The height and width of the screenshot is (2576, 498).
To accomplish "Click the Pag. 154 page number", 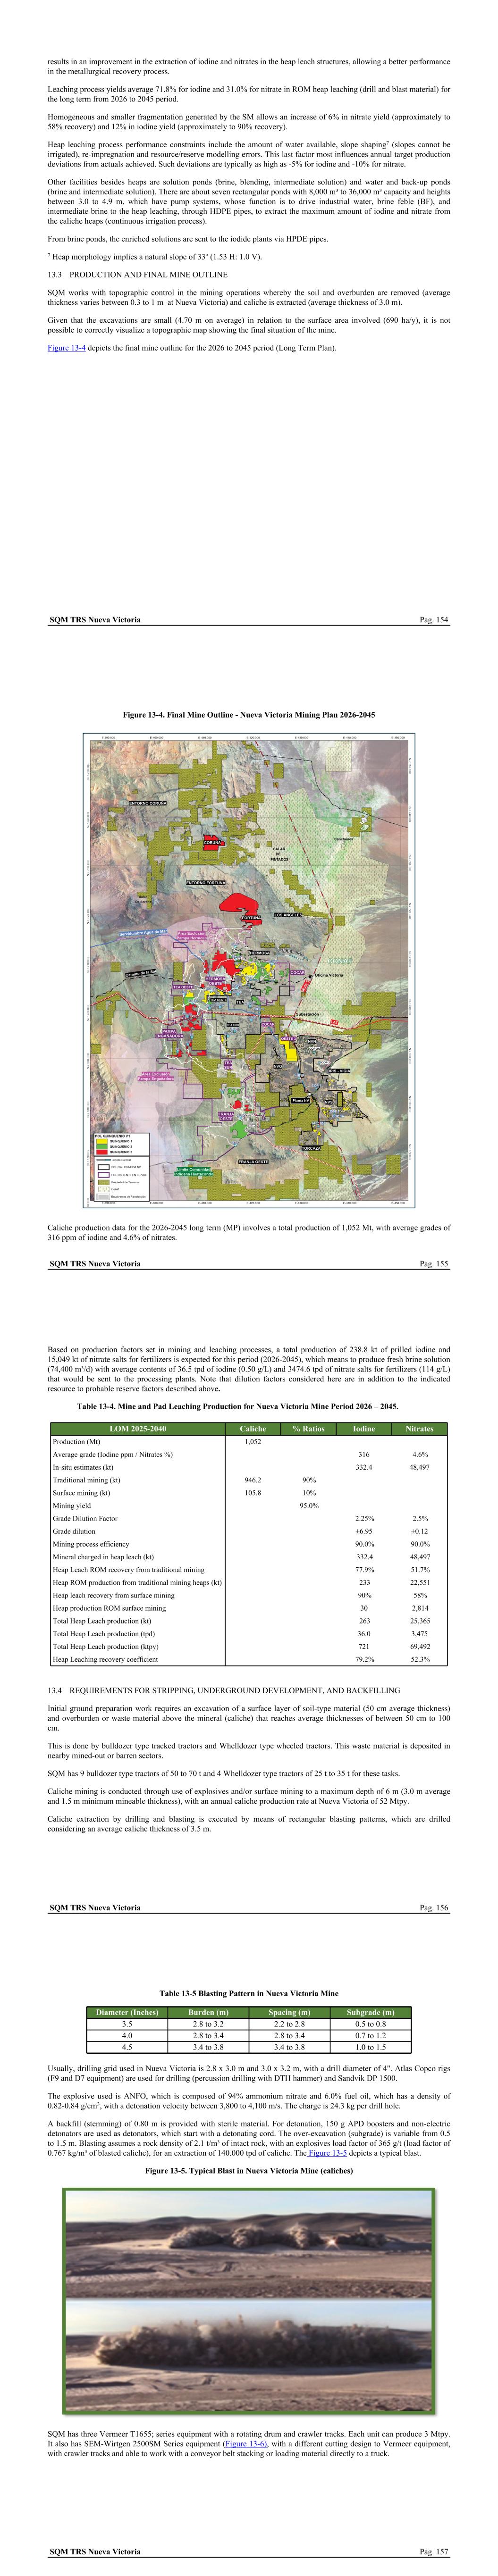I will pos(434,620).
